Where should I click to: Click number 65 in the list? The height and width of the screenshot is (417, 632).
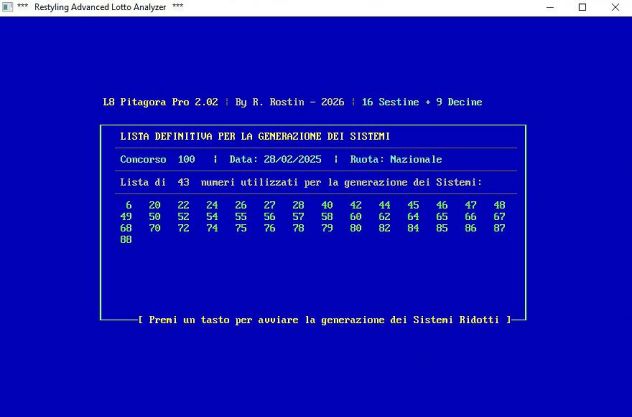[x=442, y=217]
